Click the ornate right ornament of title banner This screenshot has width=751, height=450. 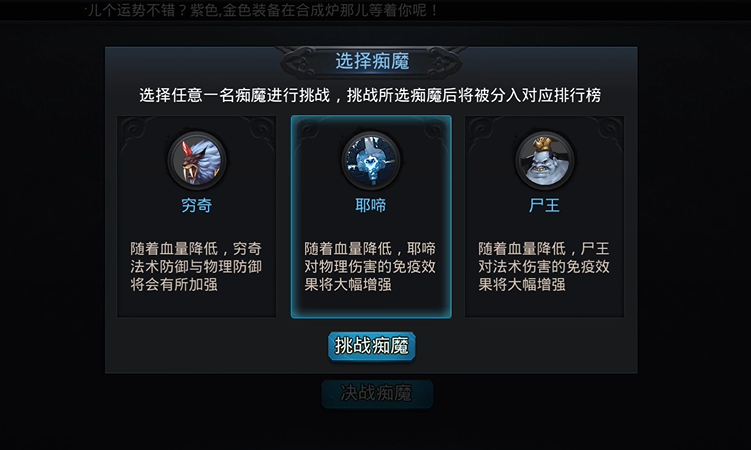[x=442, y=61]
